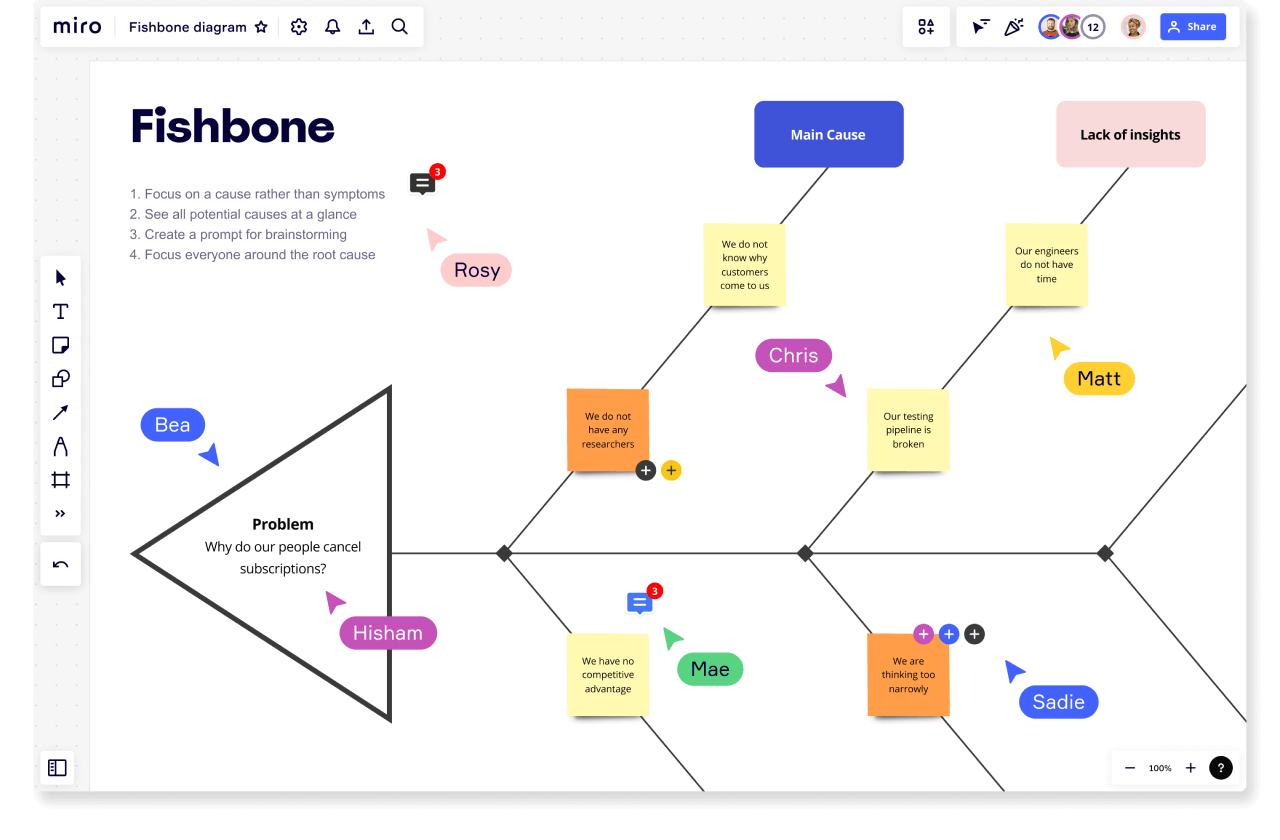Activate the select cursor tool
Screen dimensions: 1280x840
[60, 277]
